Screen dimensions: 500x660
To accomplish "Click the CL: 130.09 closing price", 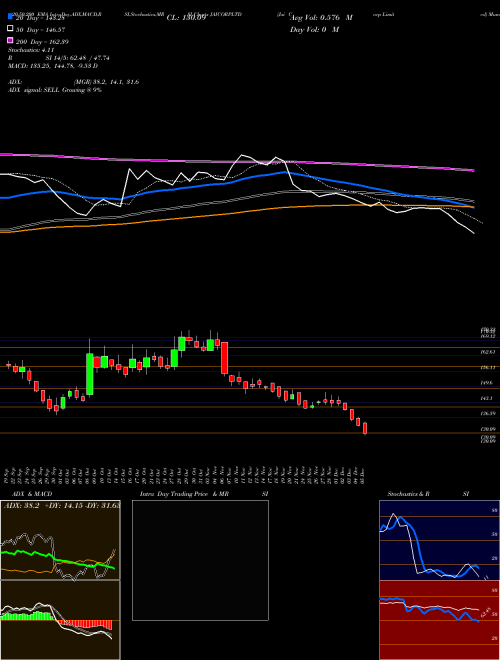I will coord(186,18).
